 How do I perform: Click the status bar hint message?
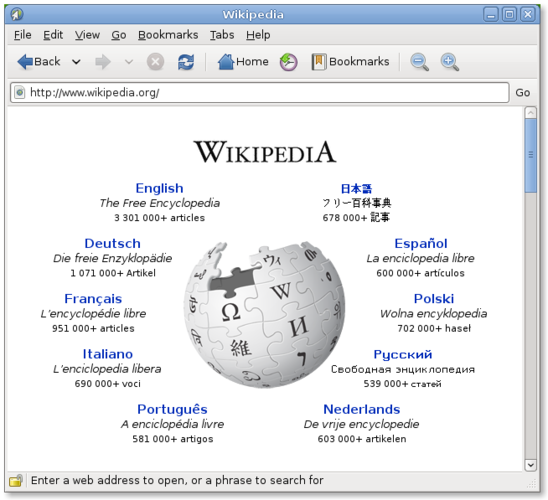(177, 480)
